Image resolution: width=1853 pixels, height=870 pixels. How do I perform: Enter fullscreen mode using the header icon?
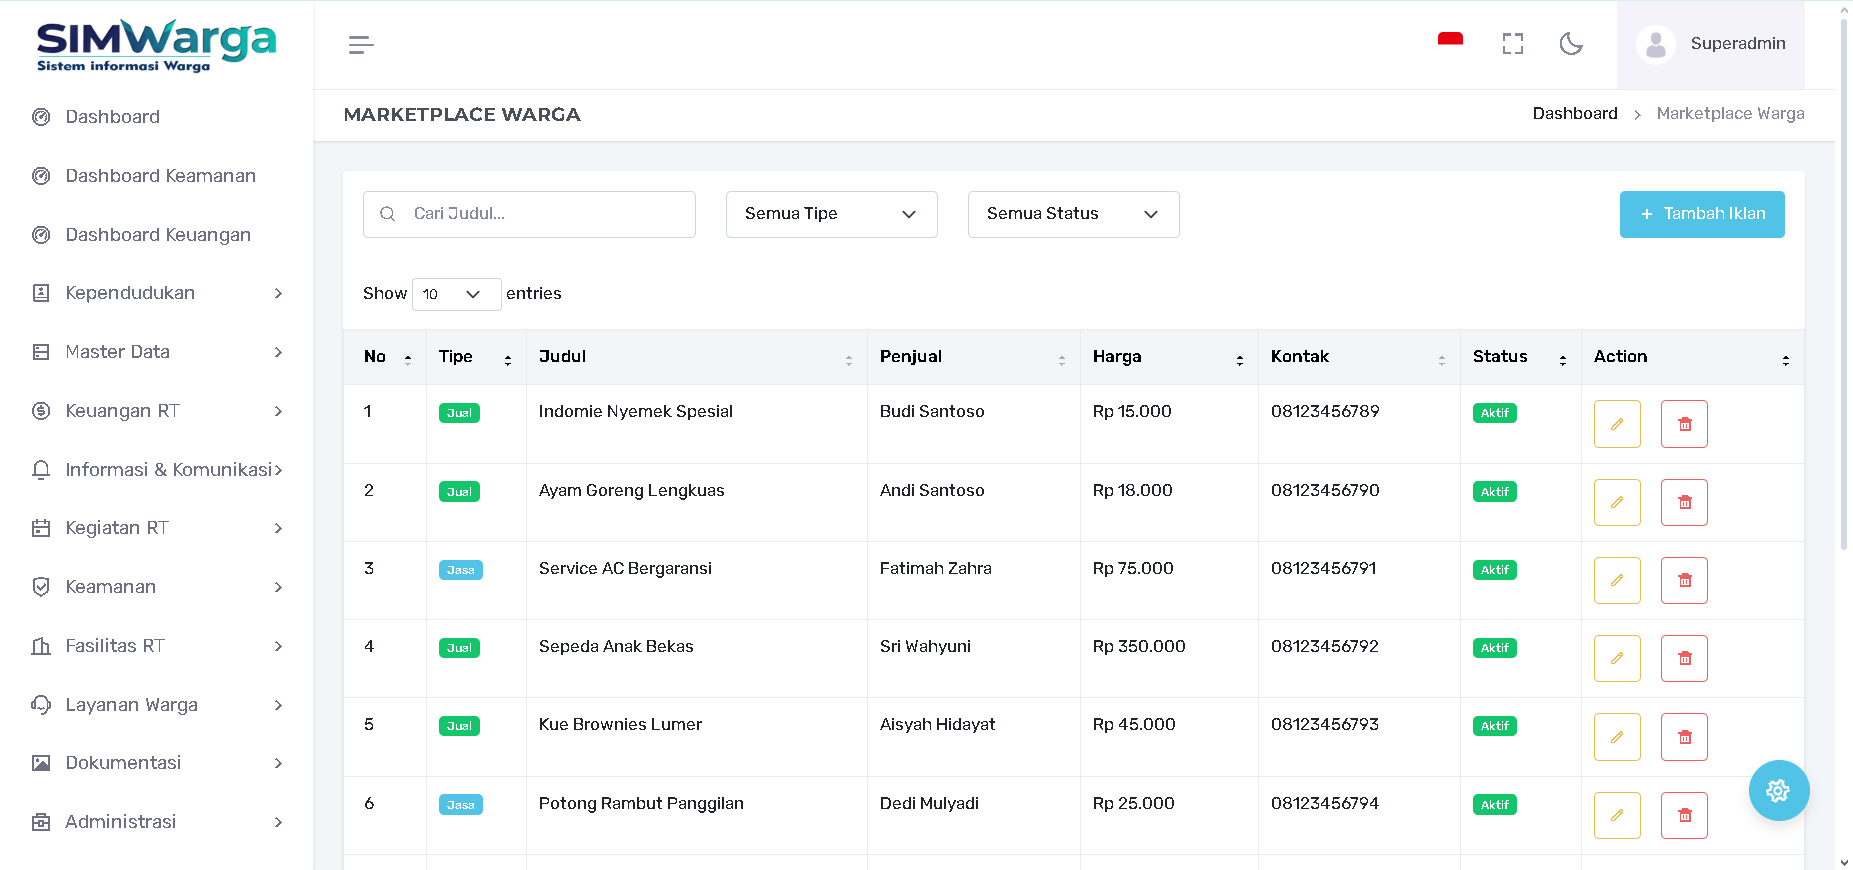tap(1512, 44)
